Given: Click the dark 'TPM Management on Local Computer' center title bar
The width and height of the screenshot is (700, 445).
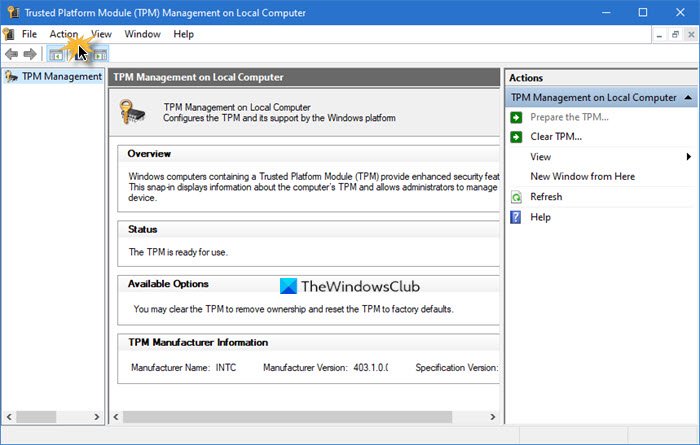Looking at the screenshot, I should [x=304, y=77].
